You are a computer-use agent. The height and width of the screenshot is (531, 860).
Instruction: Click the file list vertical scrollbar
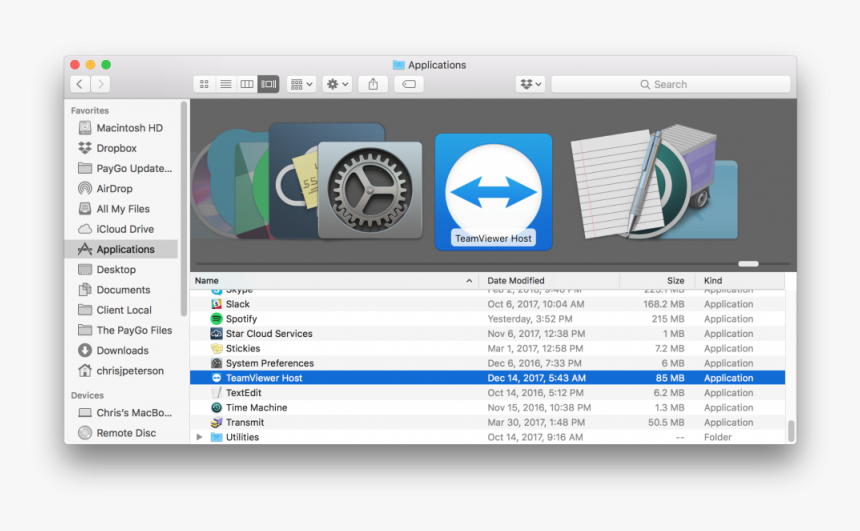pos(791,431)
